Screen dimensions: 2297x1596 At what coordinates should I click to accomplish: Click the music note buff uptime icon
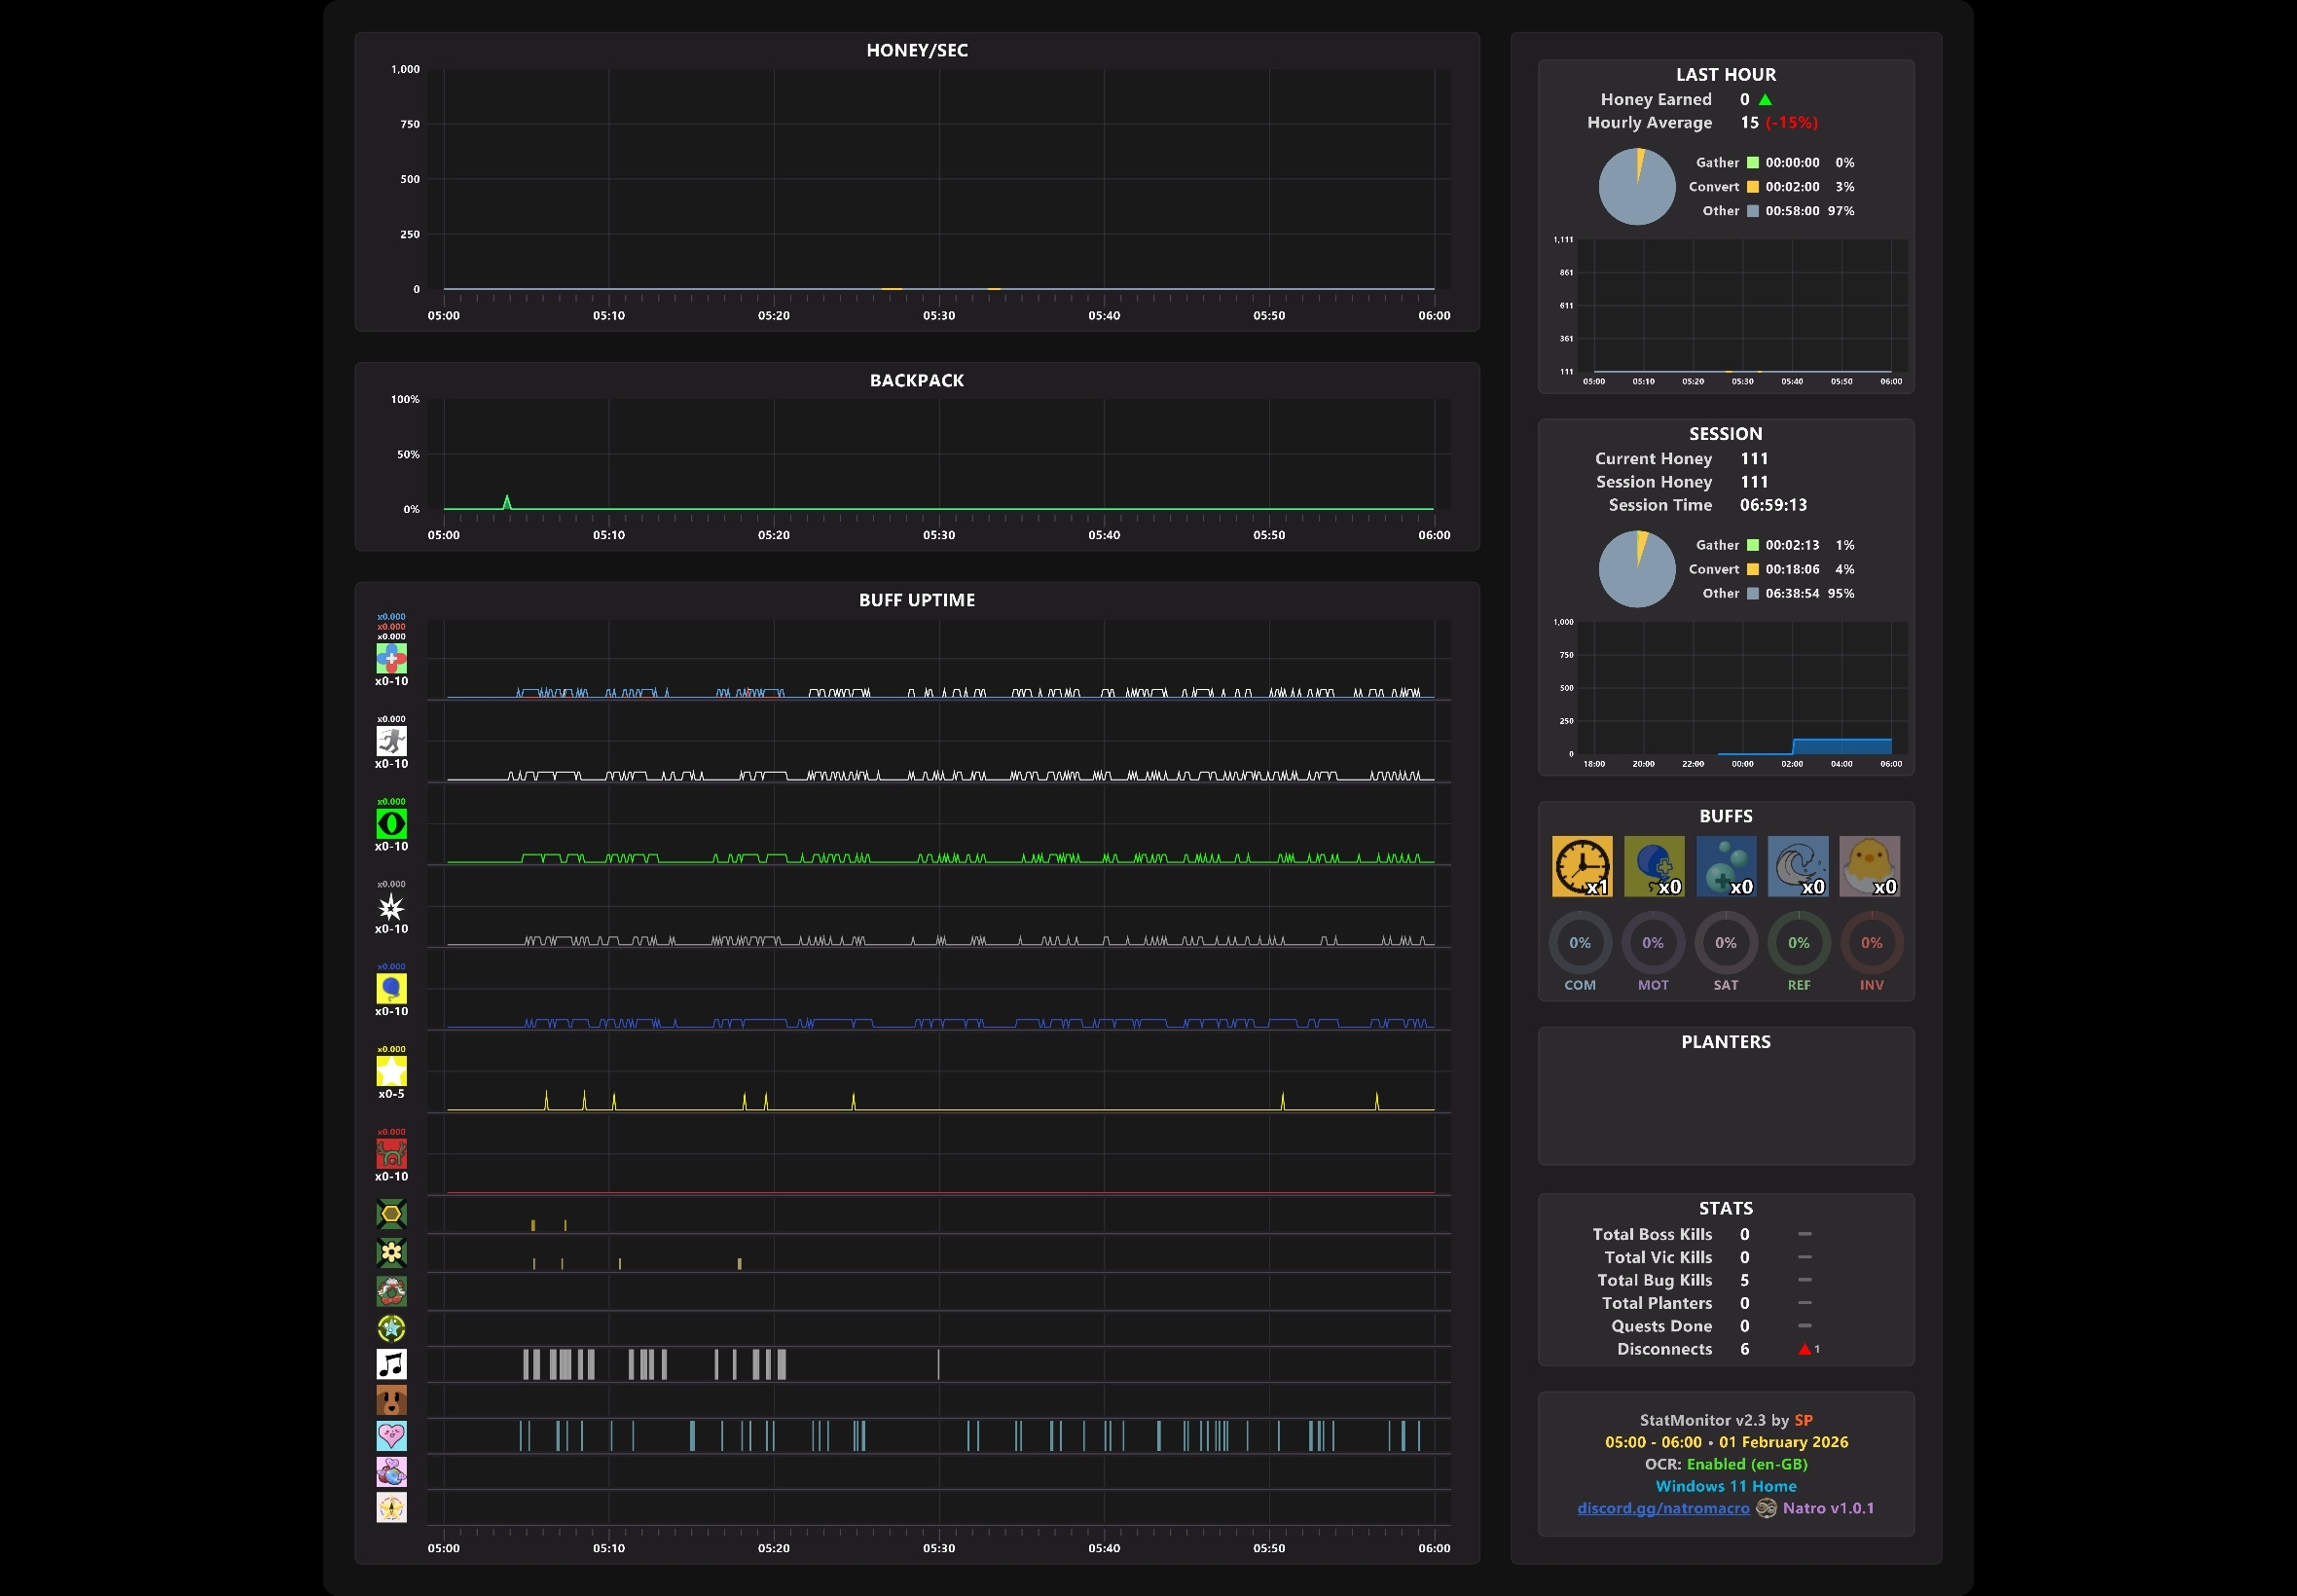click(391, 1364)
